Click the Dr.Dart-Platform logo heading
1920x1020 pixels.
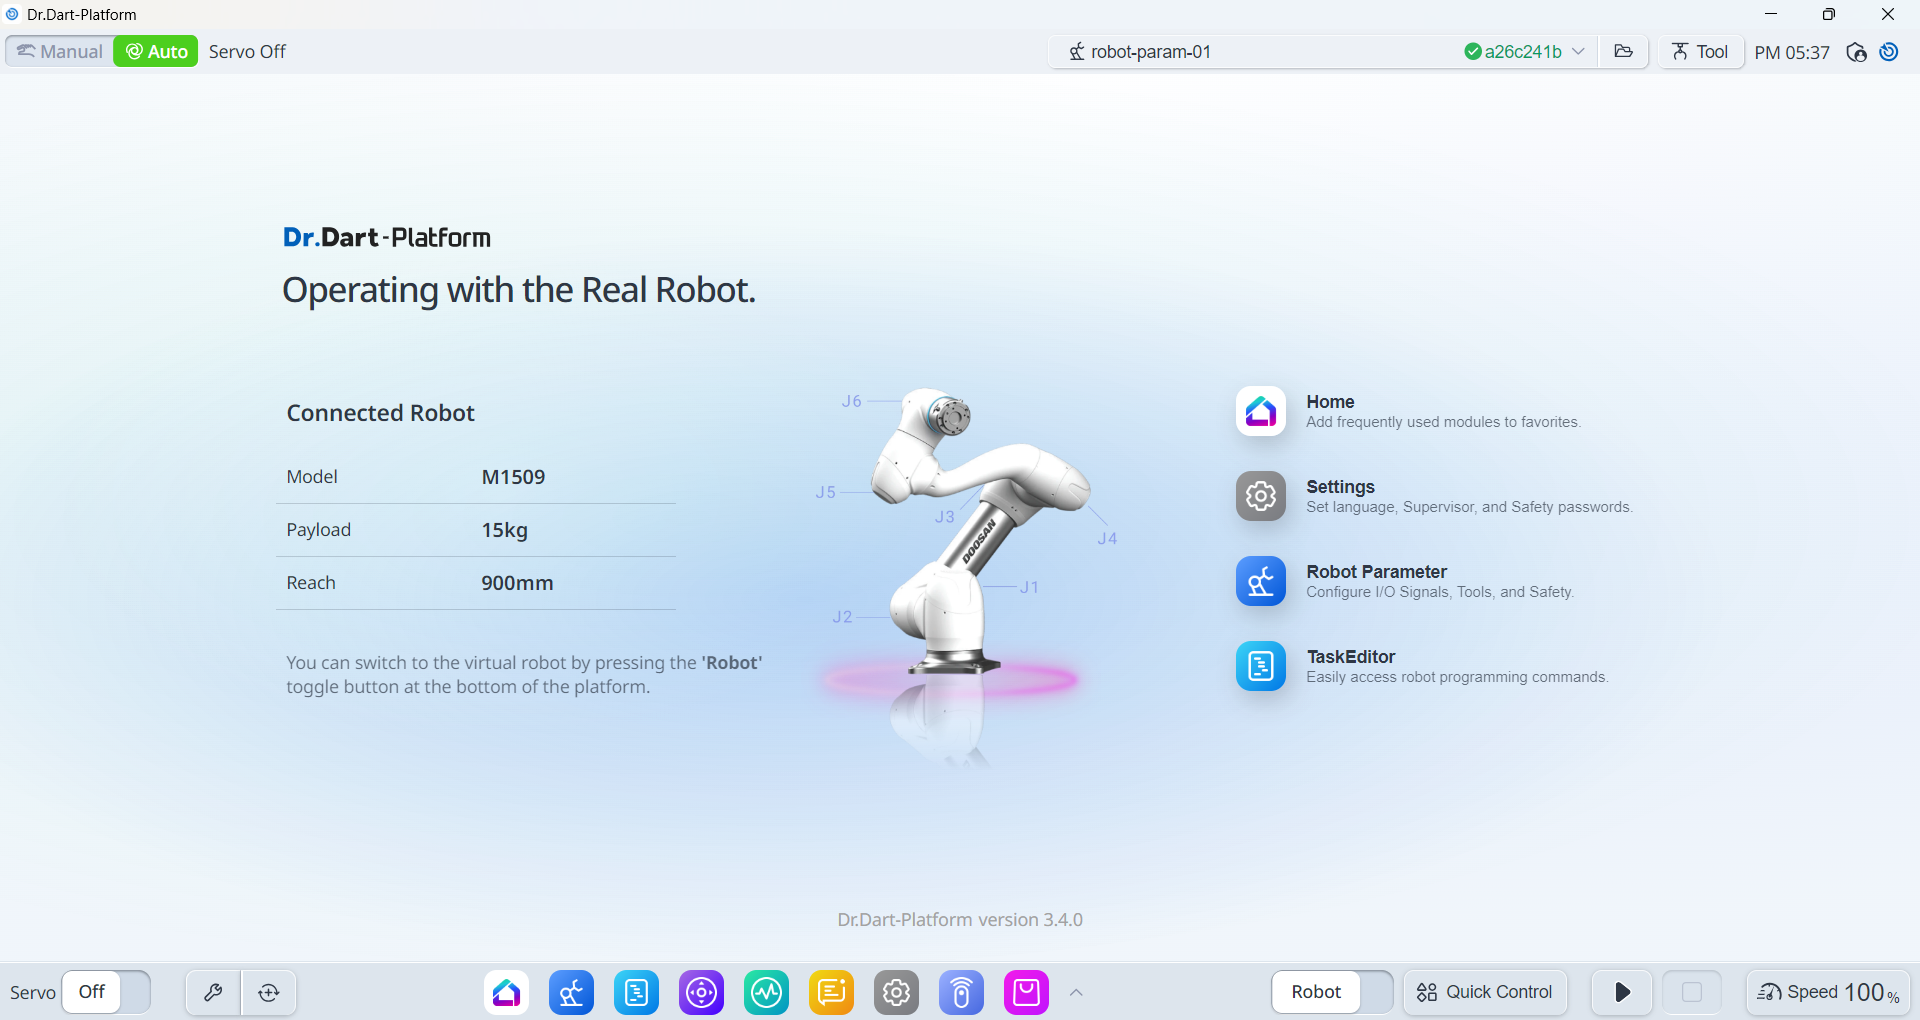[387, 237]
